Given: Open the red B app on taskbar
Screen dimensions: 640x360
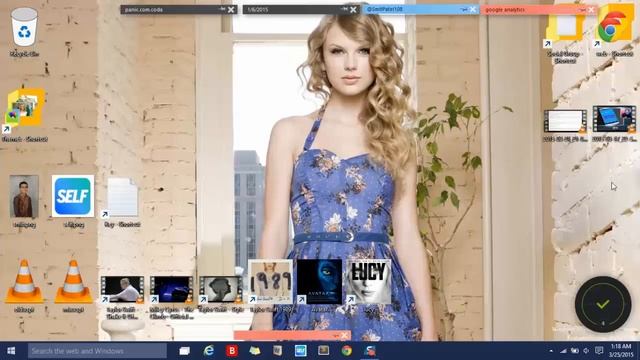Looking at the screenshot, I should [x=232, y=351].
